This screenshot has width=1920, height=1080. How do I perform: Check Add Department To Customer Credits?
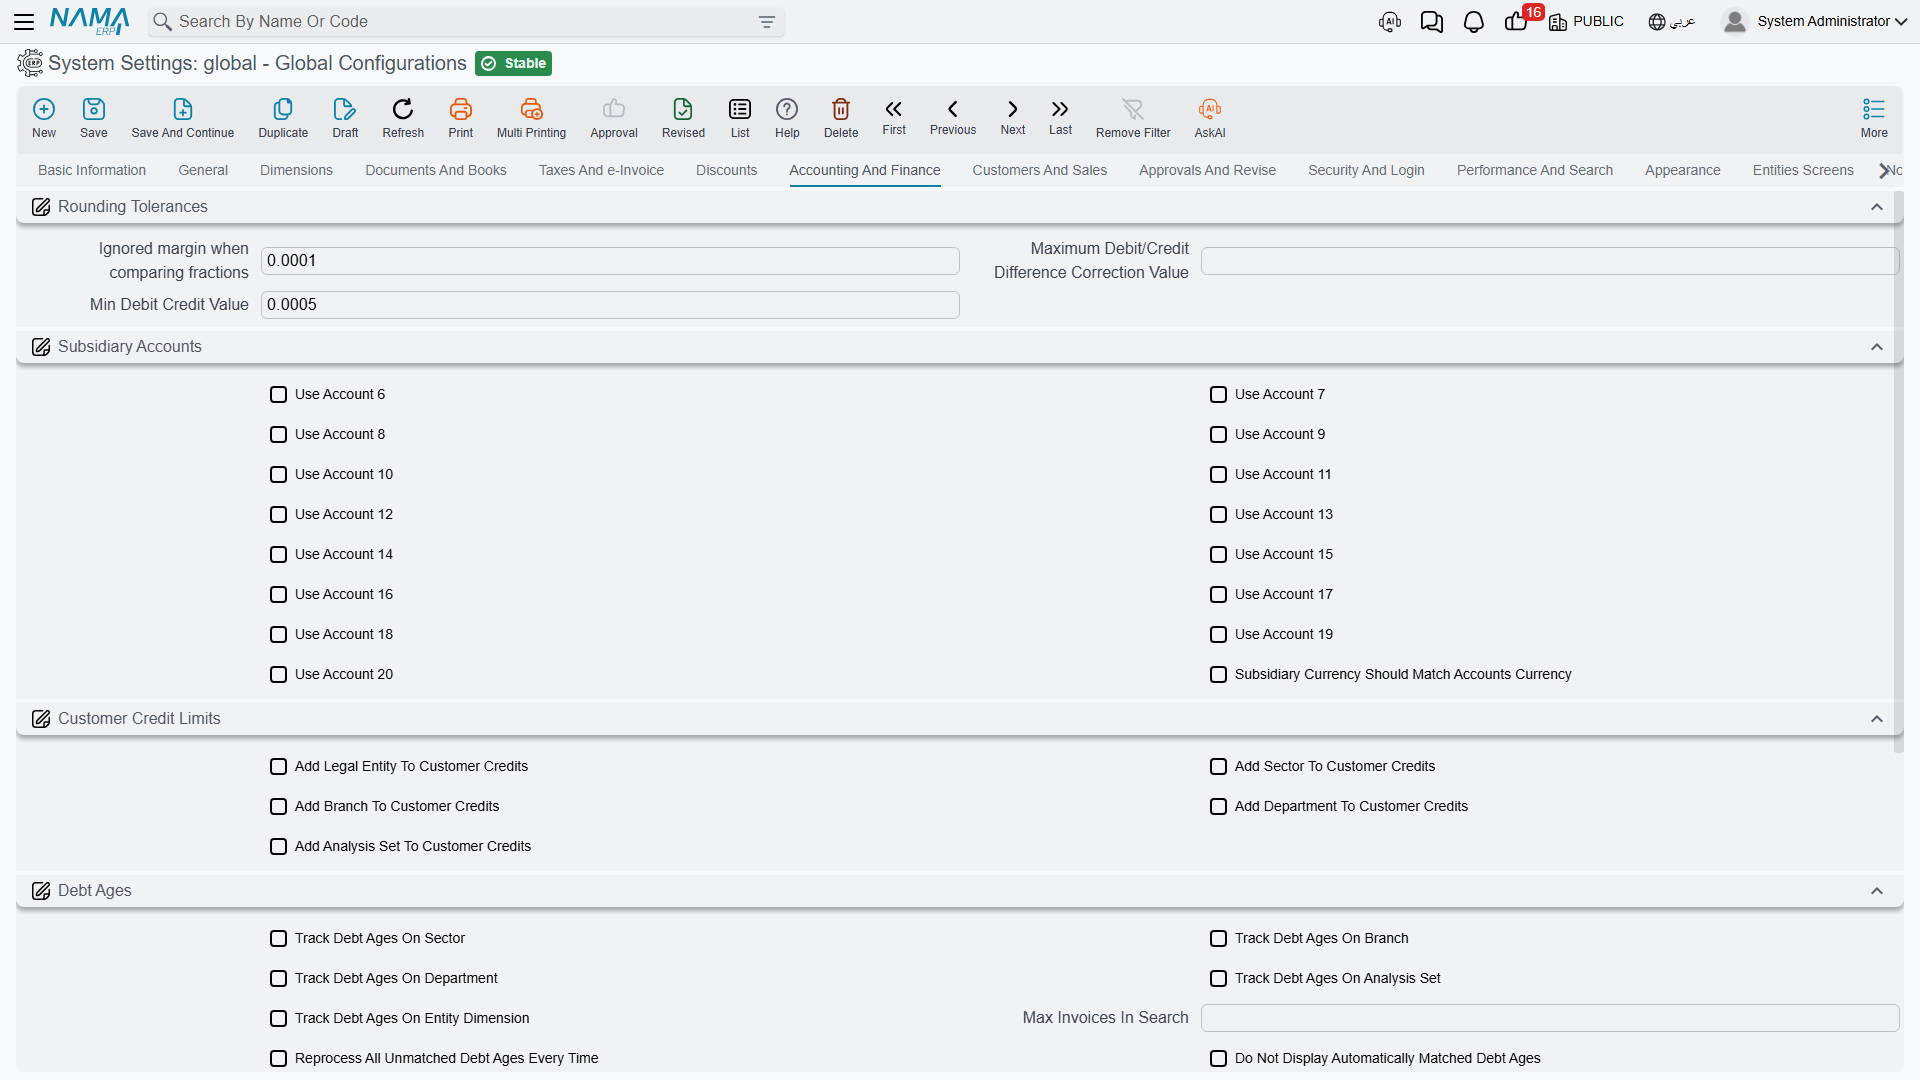point(1218,807)
